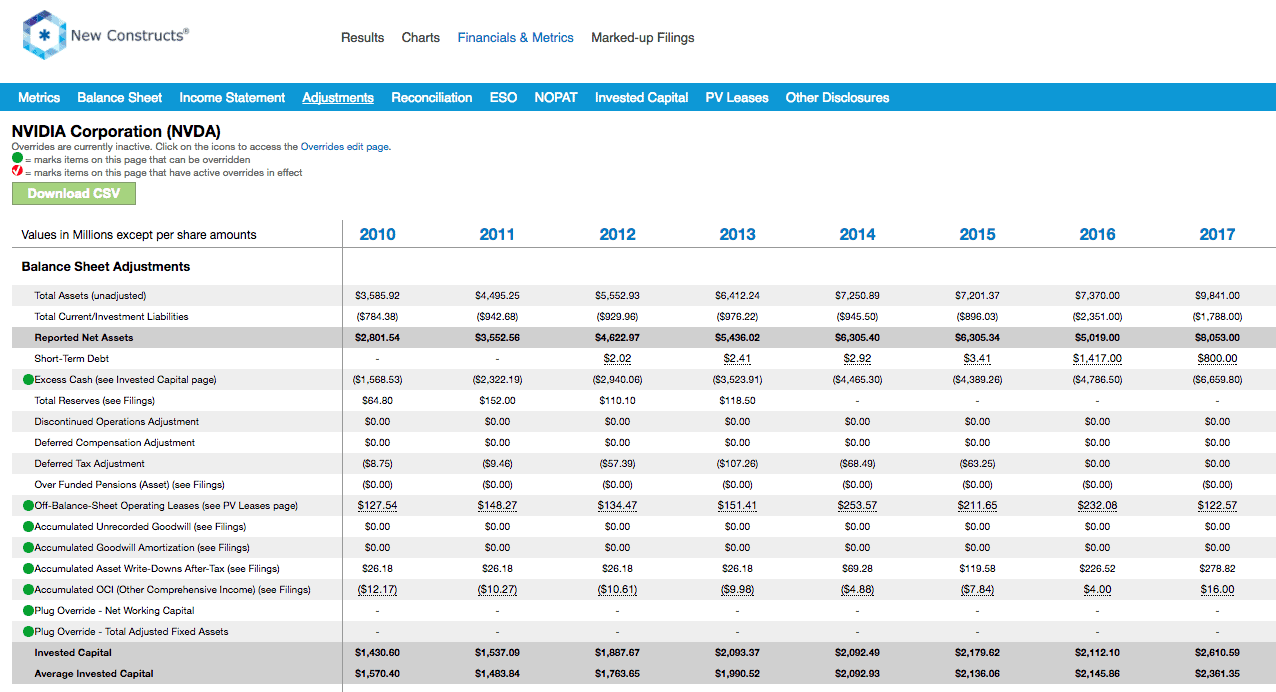Screen dimensions: 1276x692
Task: Switch to the Reconciliation tab
Action: tap(432, 98)
